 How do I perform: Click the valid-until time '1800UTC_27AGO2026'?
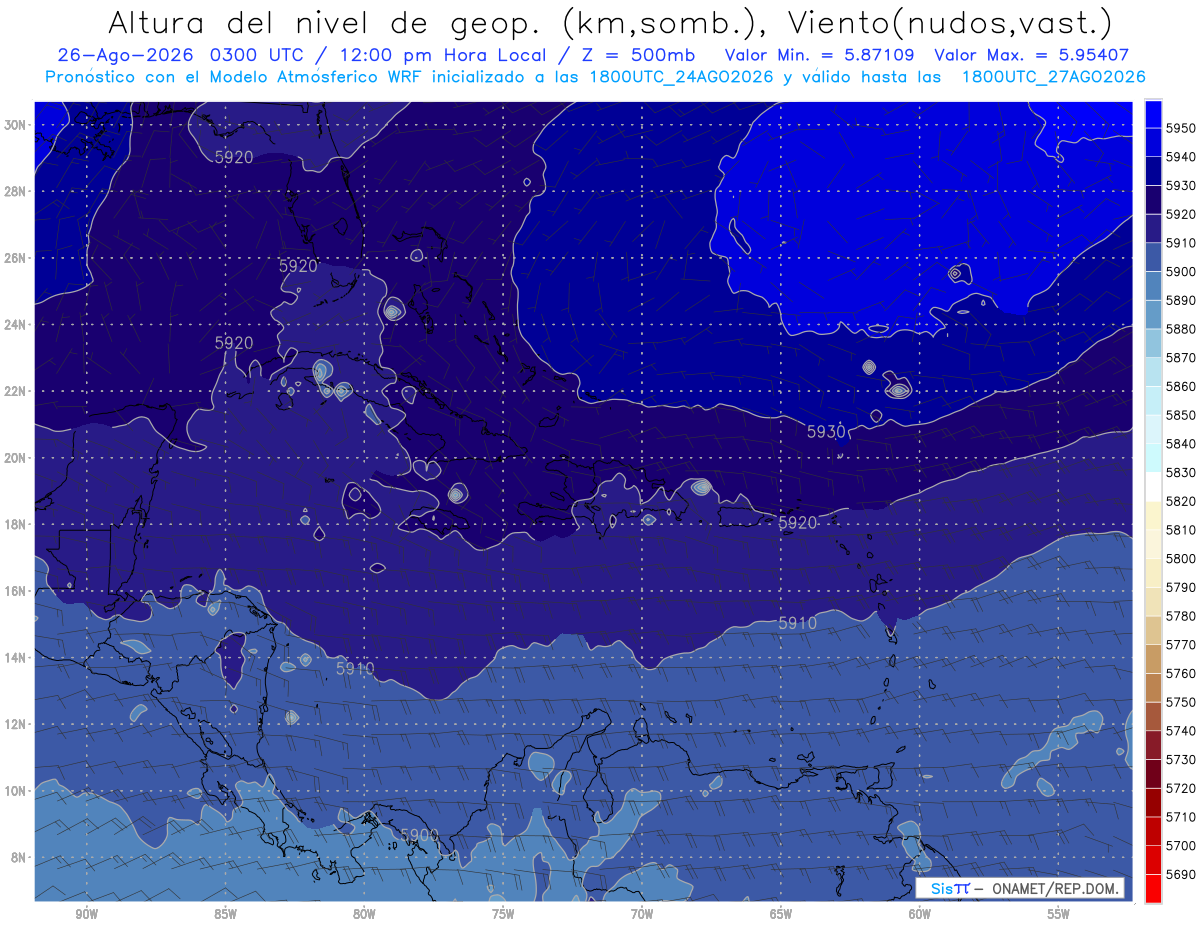pyautogui.click(x=1053, y=77)
